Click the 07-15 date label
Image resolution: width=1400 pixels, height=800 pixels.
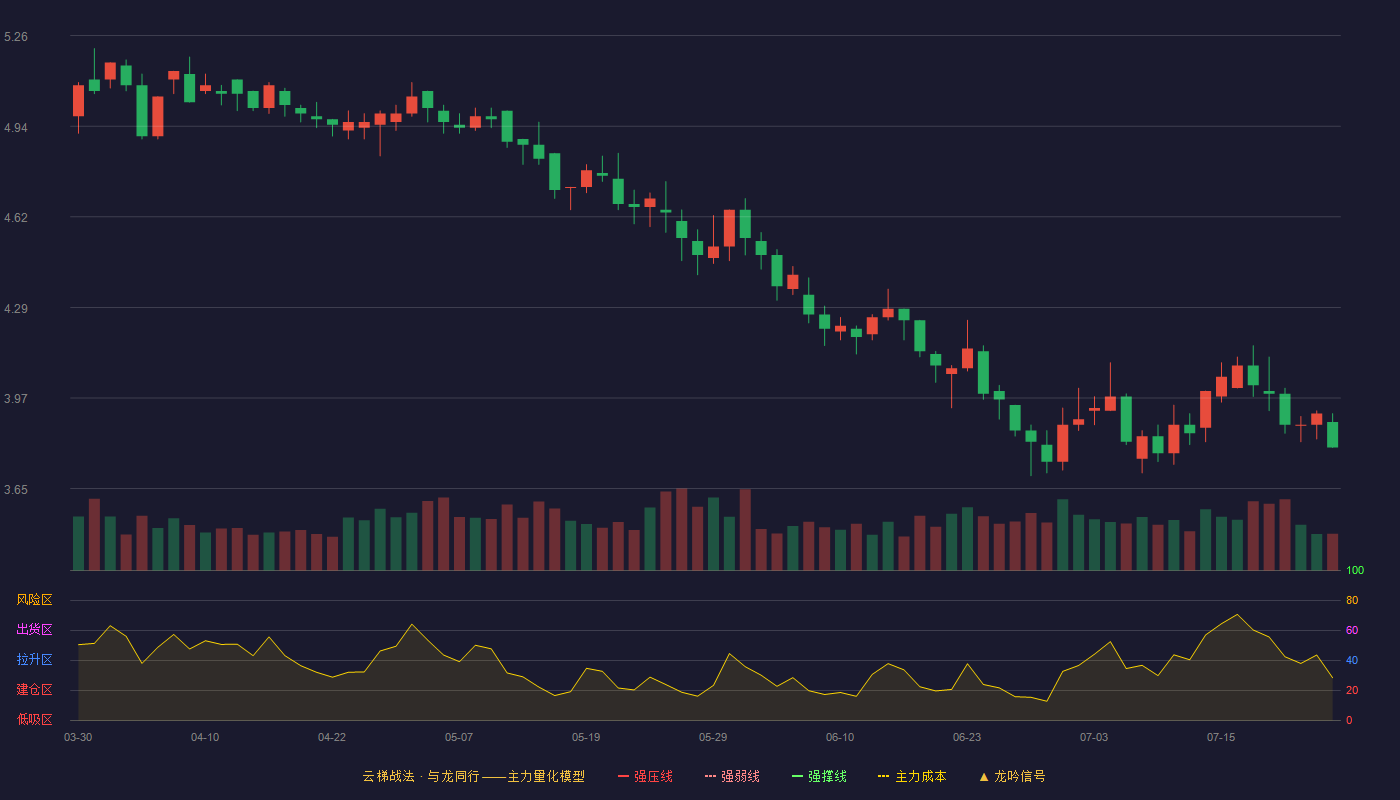pos(1221,737)
